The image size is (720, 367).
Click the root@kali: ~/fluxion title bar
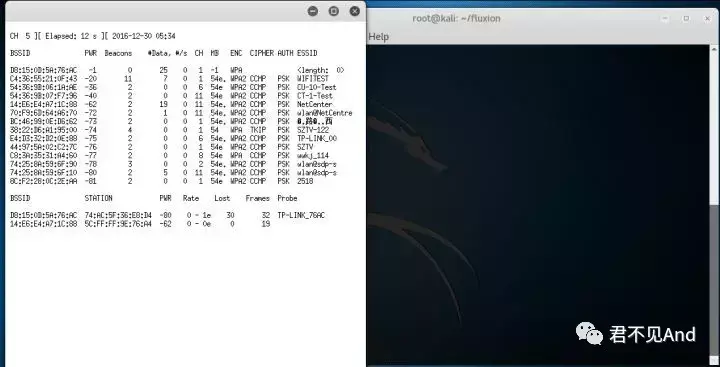point(456,18)
